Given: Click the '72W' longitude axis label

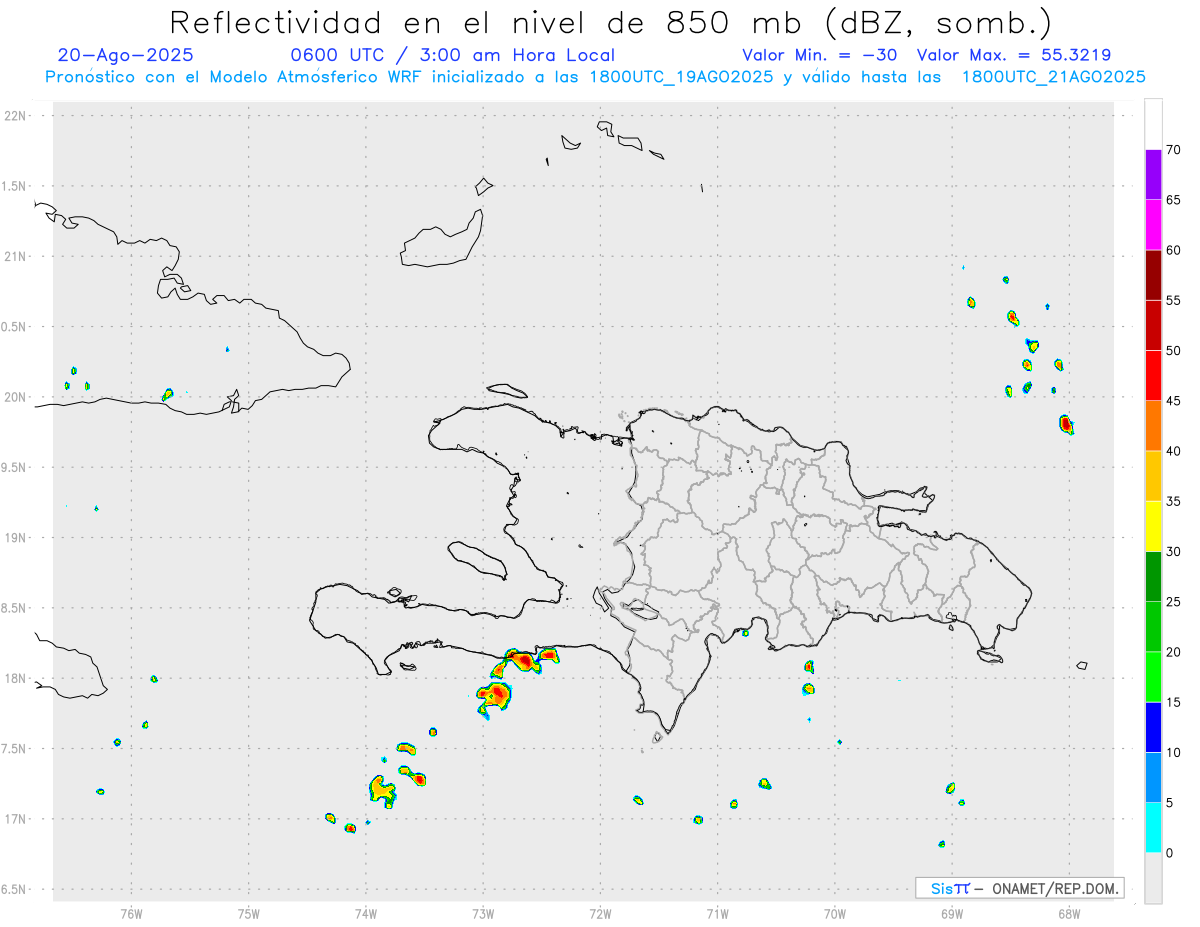Looking at the screenshot, I should pyautogui.click(x=600, y=914).
